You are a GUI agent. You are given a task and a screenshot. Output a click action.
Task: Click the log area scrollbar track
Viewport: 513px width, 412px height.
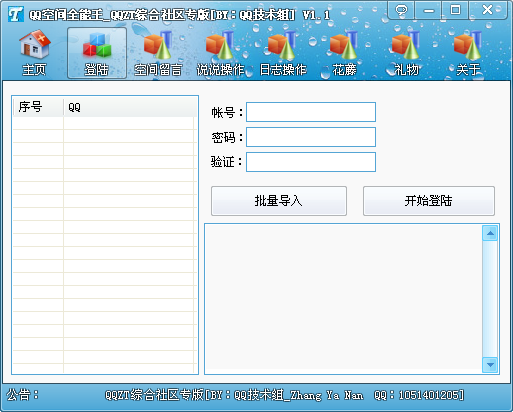490,299
